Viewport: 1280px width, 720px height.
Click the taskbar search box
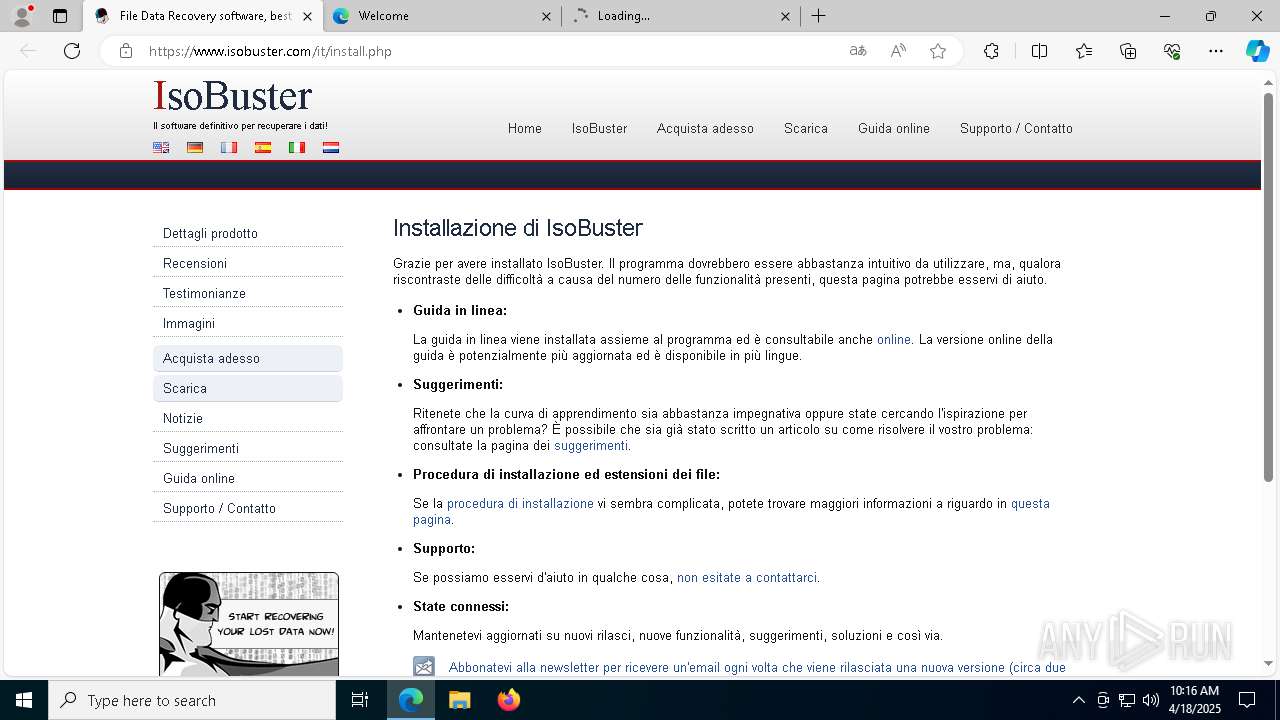(192, 700)
